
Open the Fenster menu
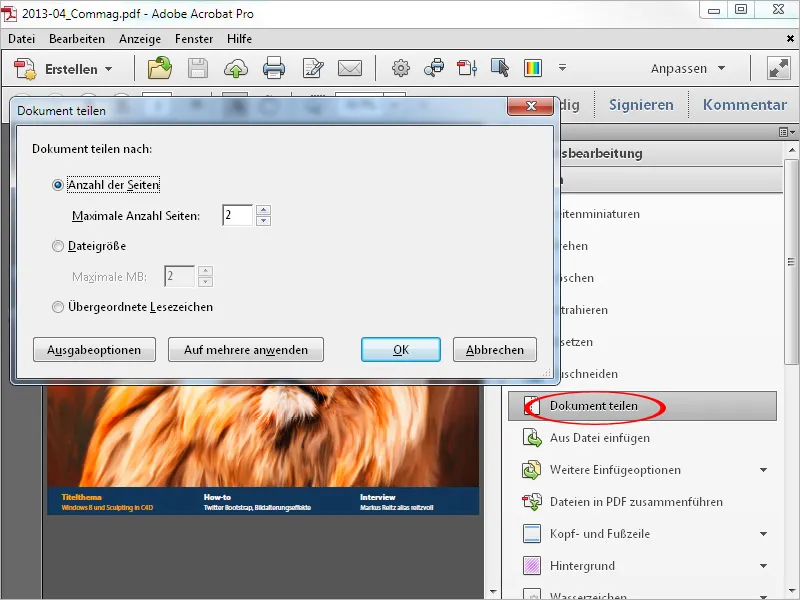pyautogui.click(x=194, y=39)
